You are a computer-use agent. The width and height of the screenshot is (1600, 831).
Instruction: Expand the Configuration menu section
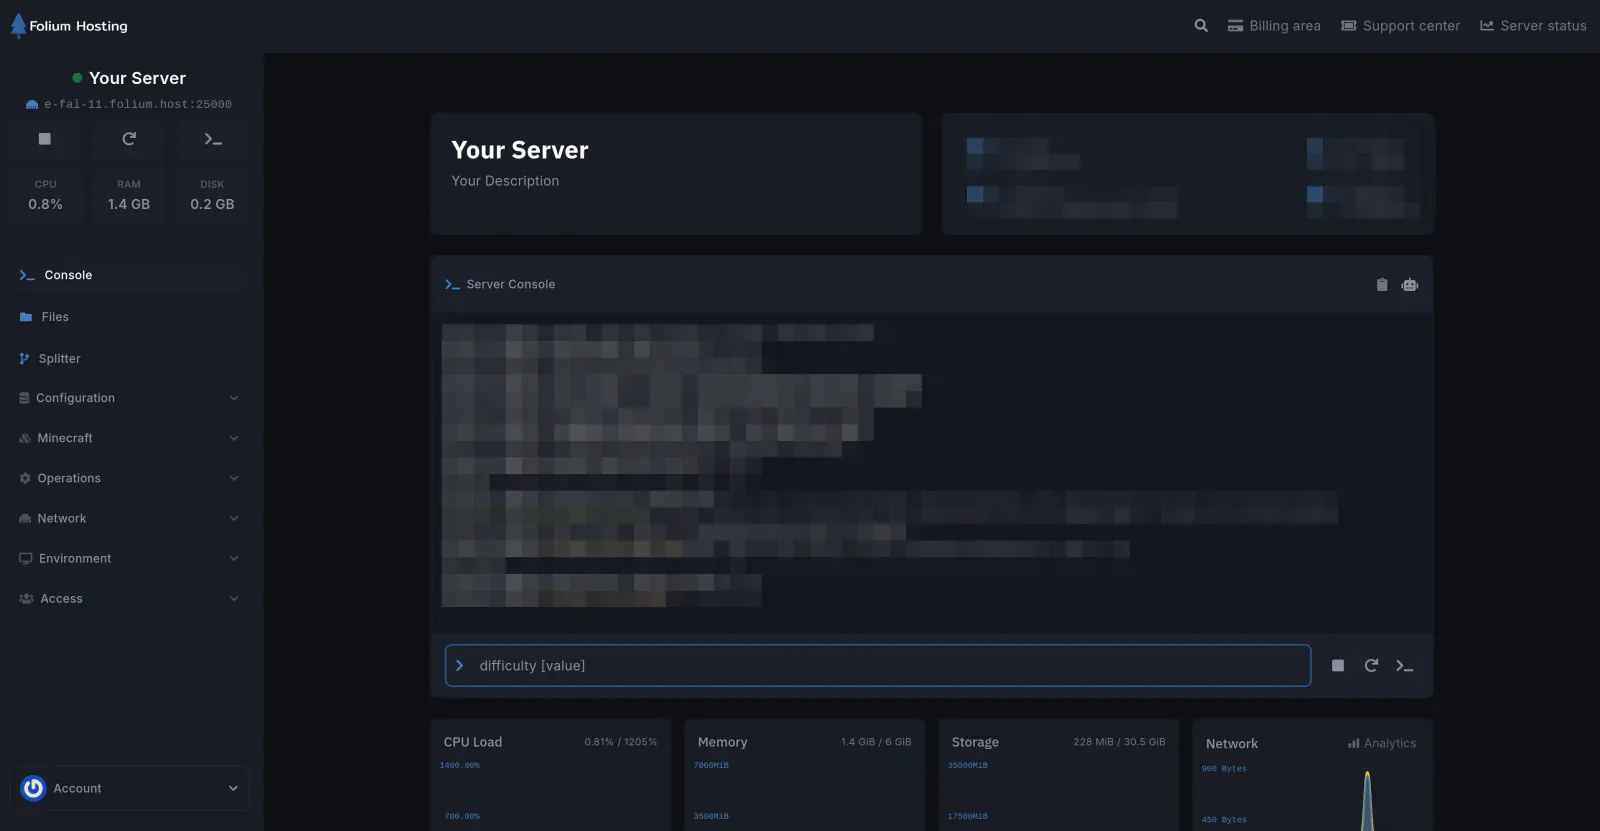(129, 398)
